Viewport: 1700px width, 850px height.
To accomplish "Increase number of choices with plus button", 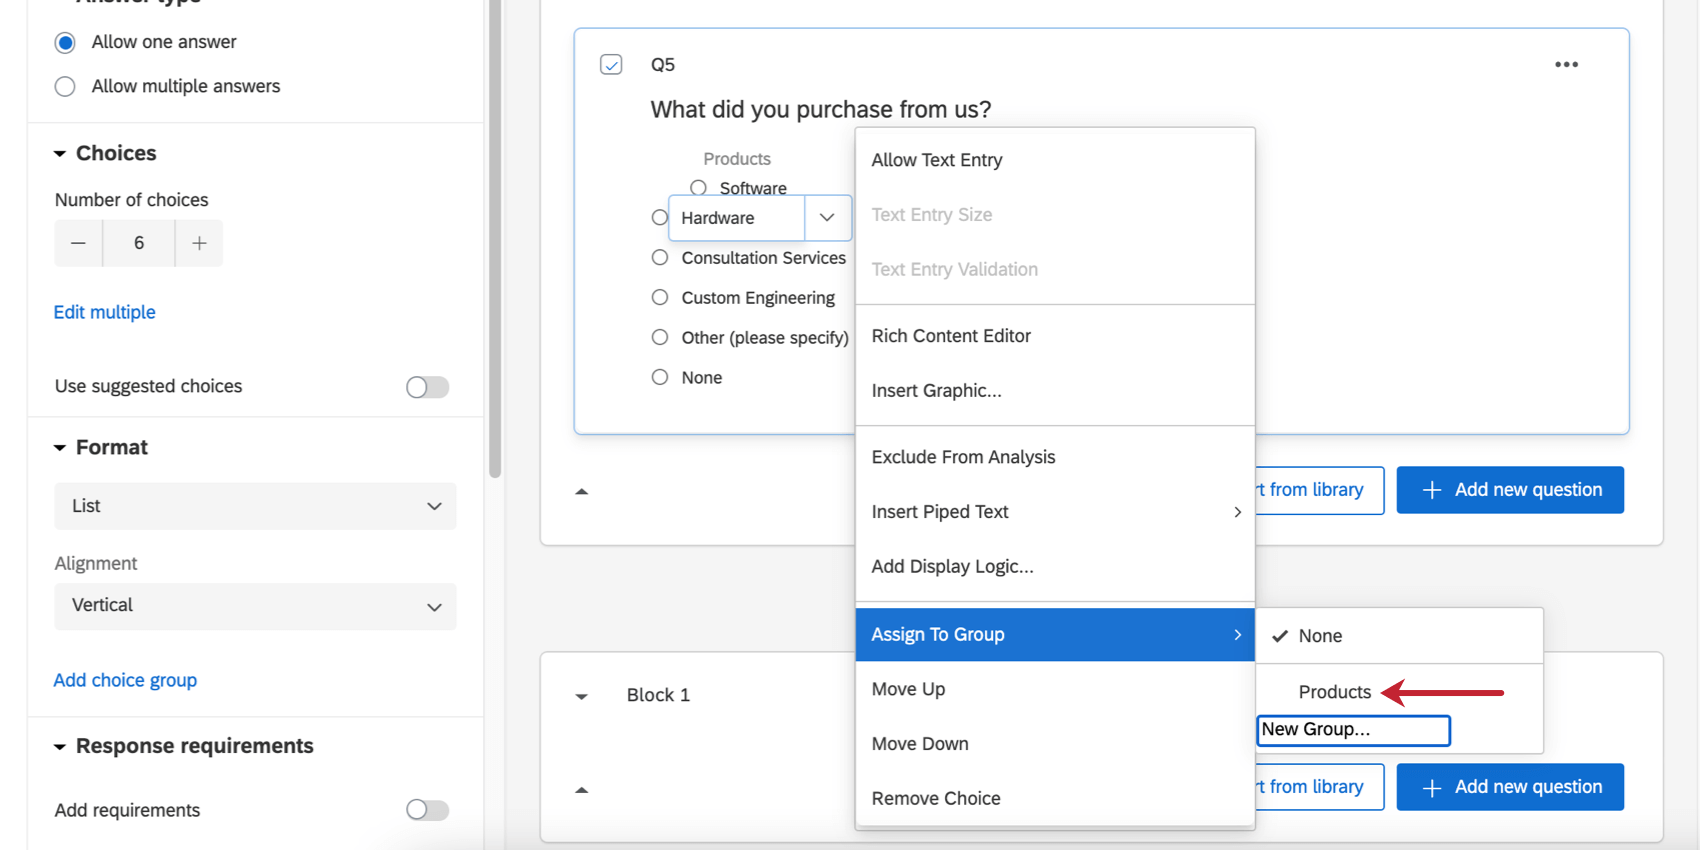I will 199,243.
